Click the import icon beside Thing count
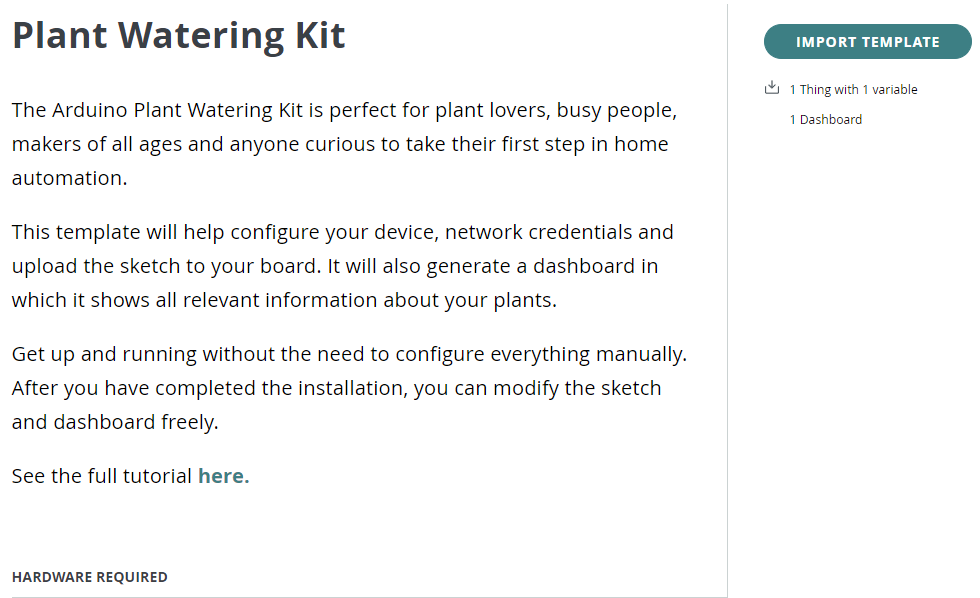 pos(772,88)
